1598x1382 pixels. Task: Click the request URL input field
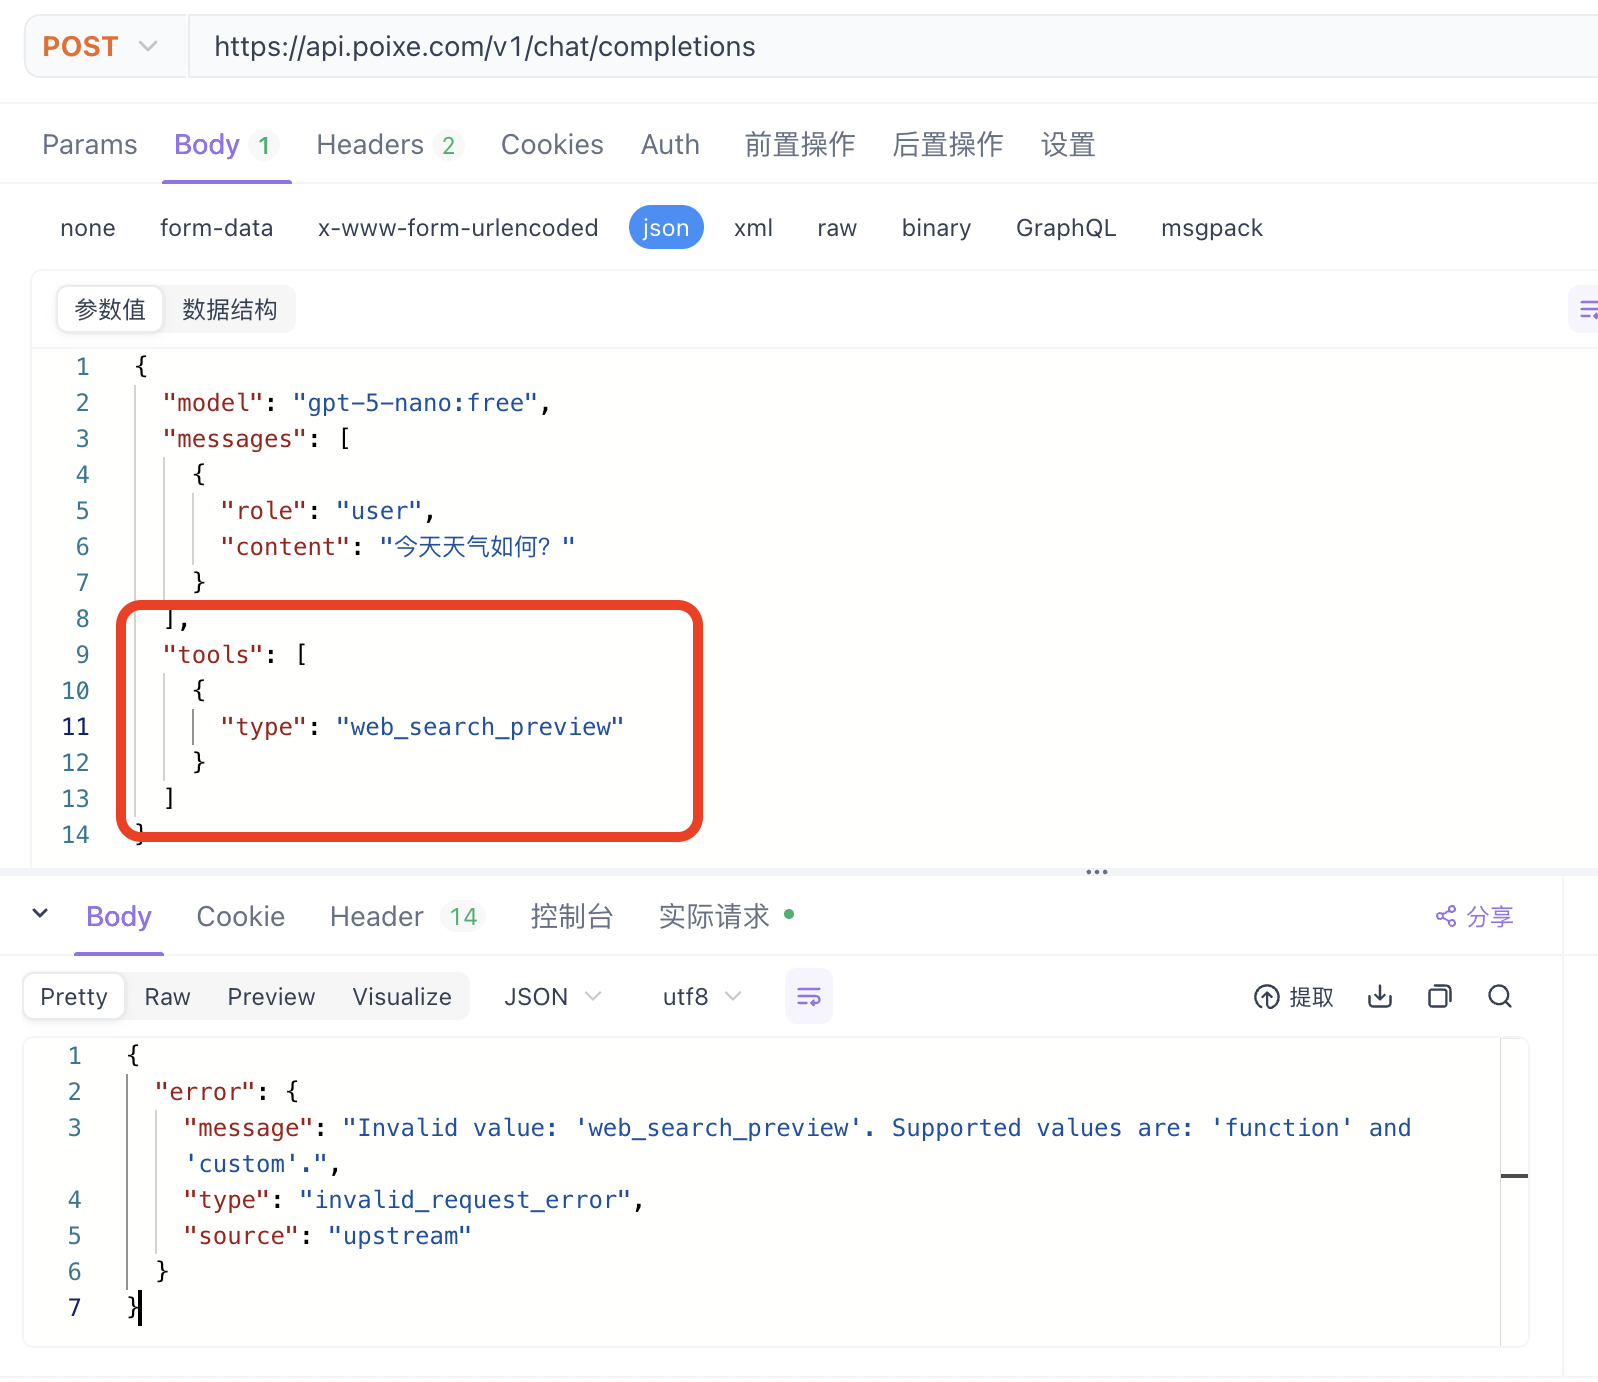(x=890, y=47)
